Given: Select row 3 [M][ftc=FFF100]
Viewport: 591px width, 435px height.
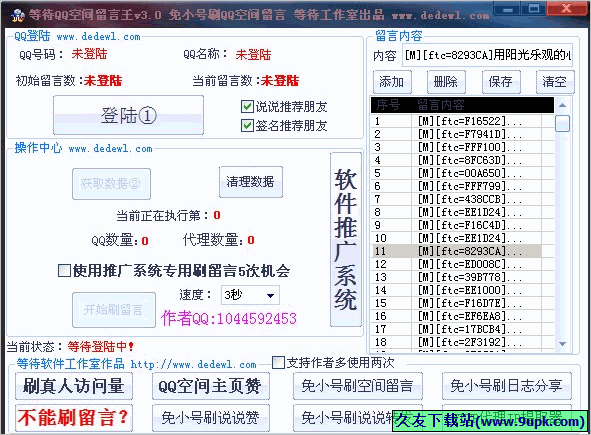Looking at the screenshot, I should tap(462, 147).
